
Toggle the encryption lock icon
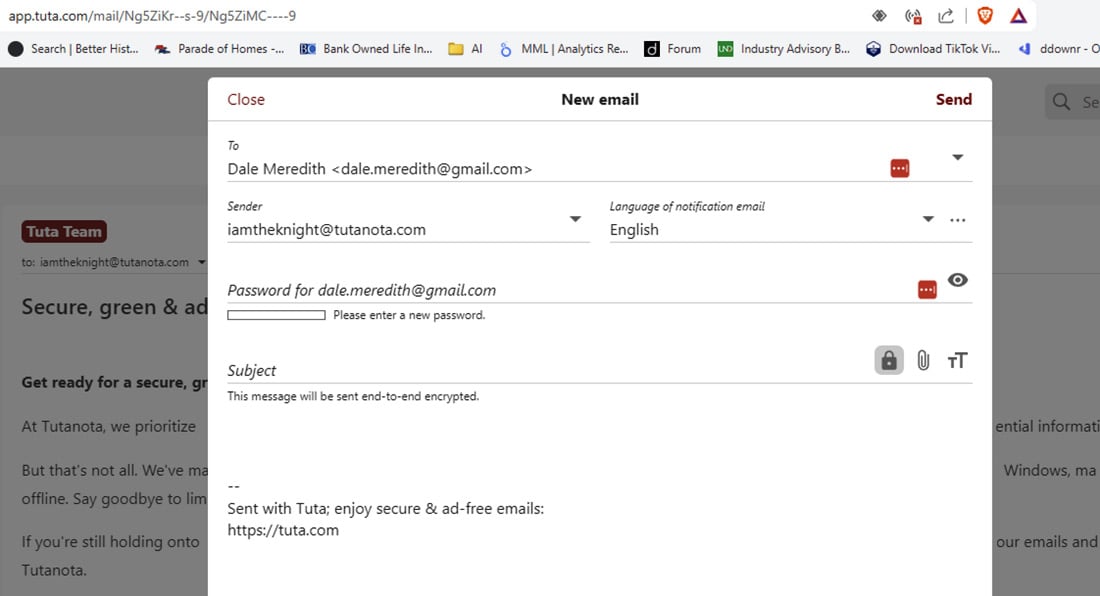click(x=888, y=359)
